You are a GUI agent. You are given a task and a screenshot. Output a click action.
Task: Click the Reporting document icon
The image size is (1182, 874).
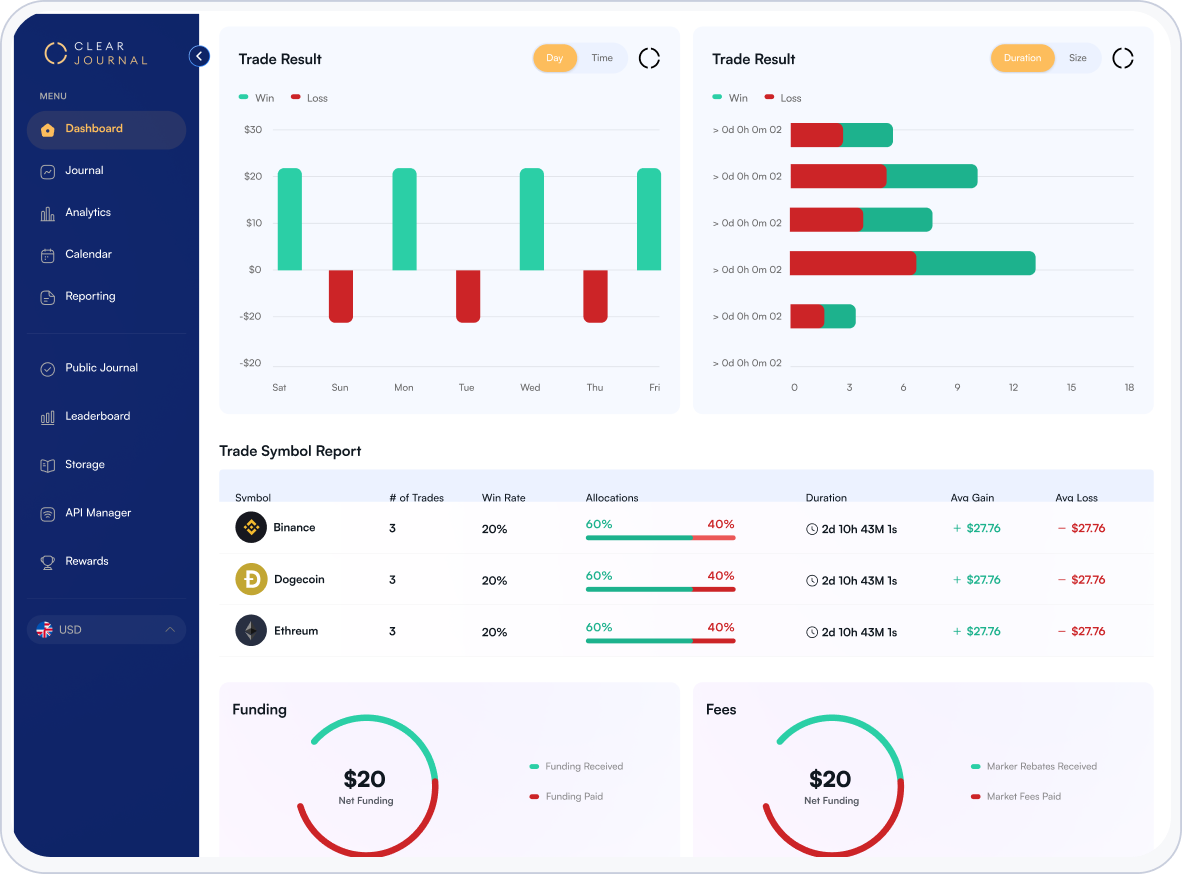click(47, 298)
